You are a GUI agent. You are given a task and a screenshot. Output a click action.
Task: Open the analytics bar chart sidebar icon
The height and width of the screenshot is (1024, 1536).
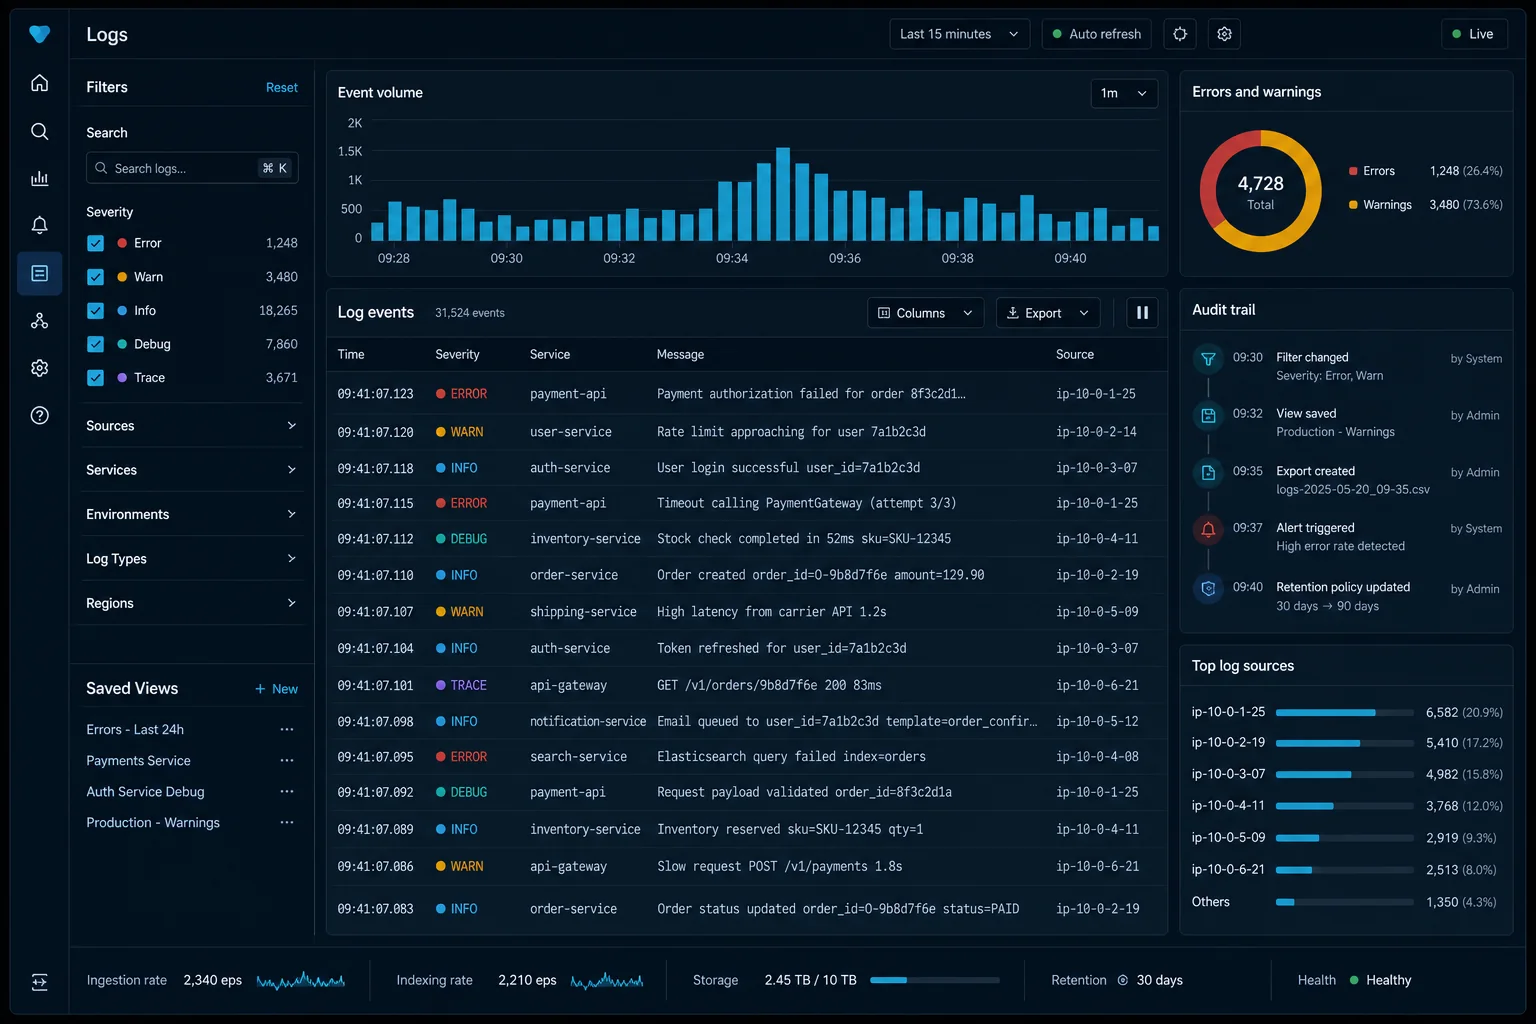pos(39,178)
